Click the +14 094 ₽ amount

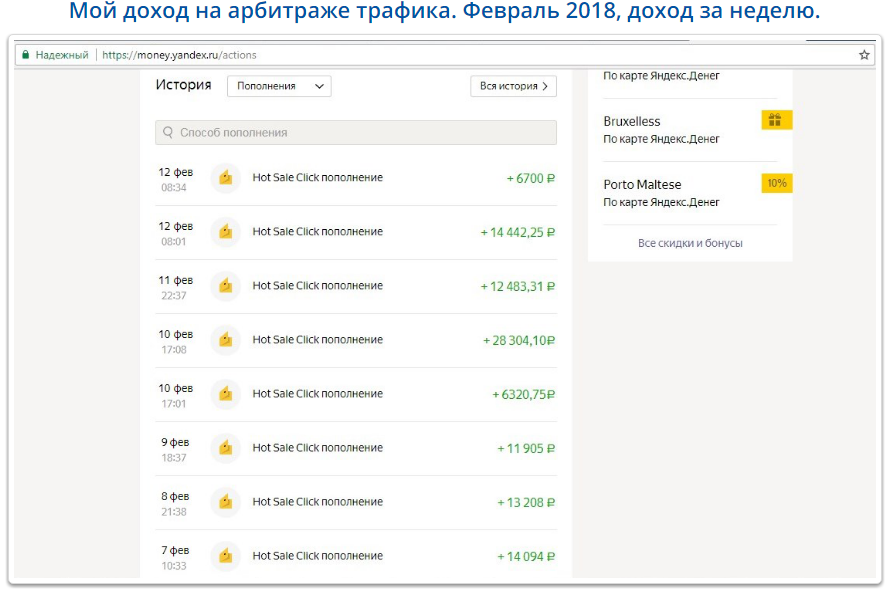[x=526, y=556]
